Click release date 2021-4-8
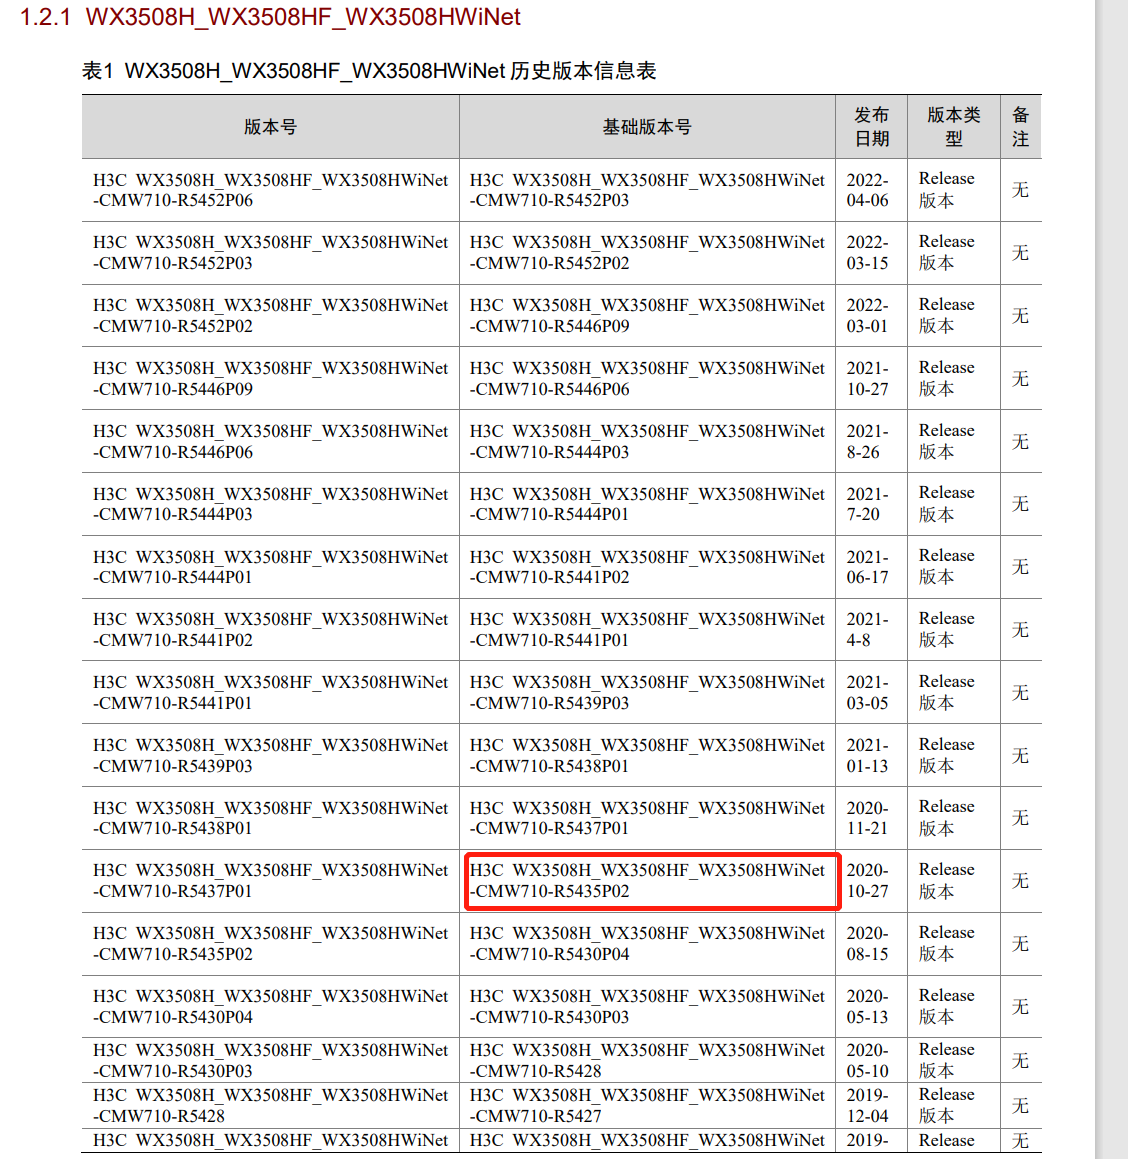Screen dimensions: 1128x1159 pos(868,630)
